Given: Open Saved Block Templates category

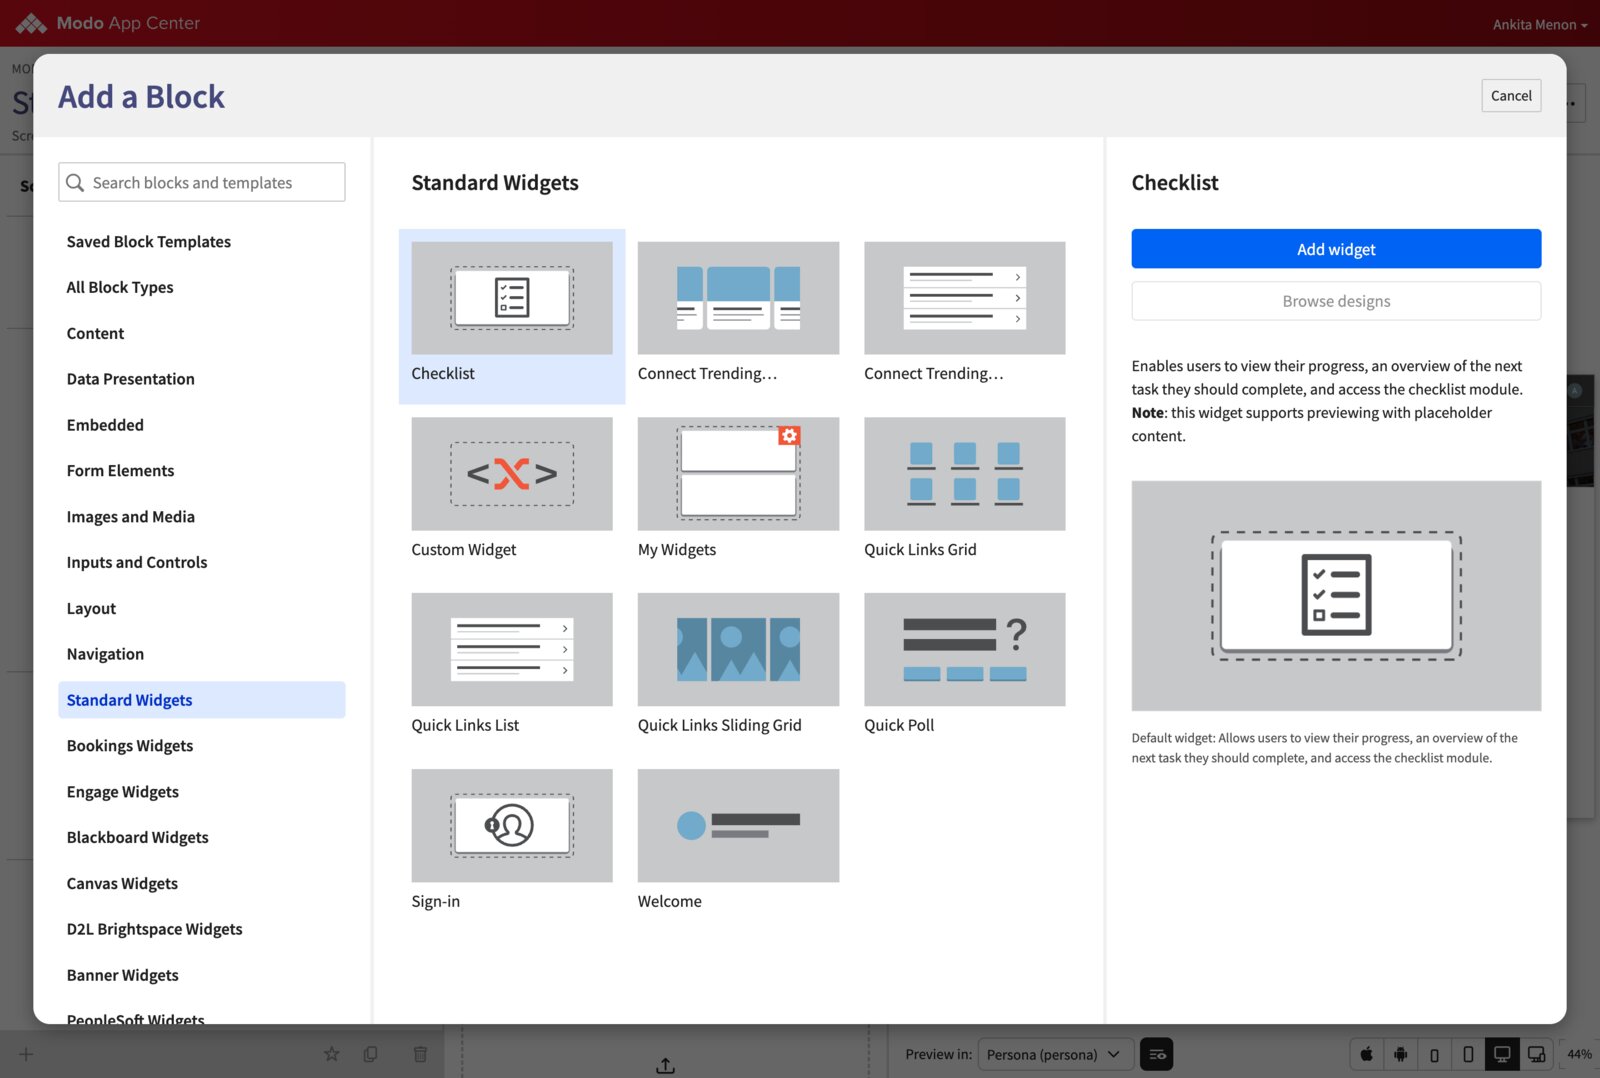Looking at the screenshot, I should [x=202, y=242].
